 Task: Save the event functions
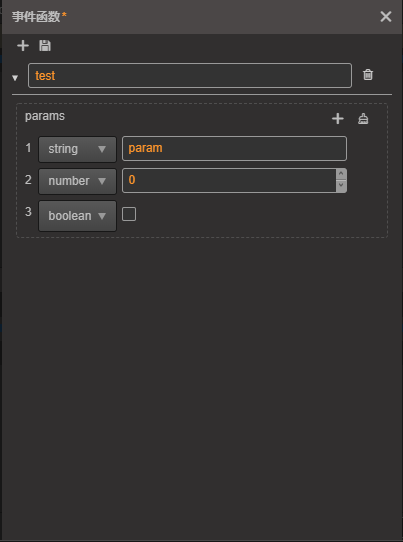click(45, 46)
